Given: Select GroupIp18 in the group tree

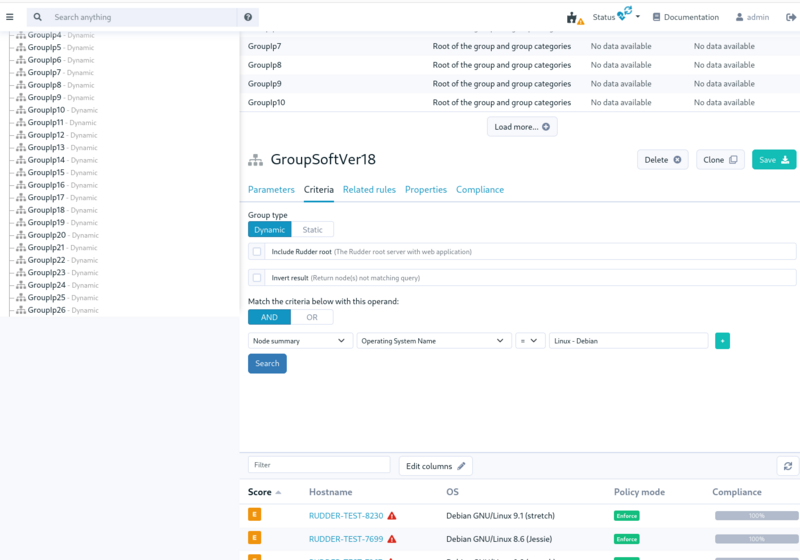Looking at the screenshot, I should tap(46, 210).
